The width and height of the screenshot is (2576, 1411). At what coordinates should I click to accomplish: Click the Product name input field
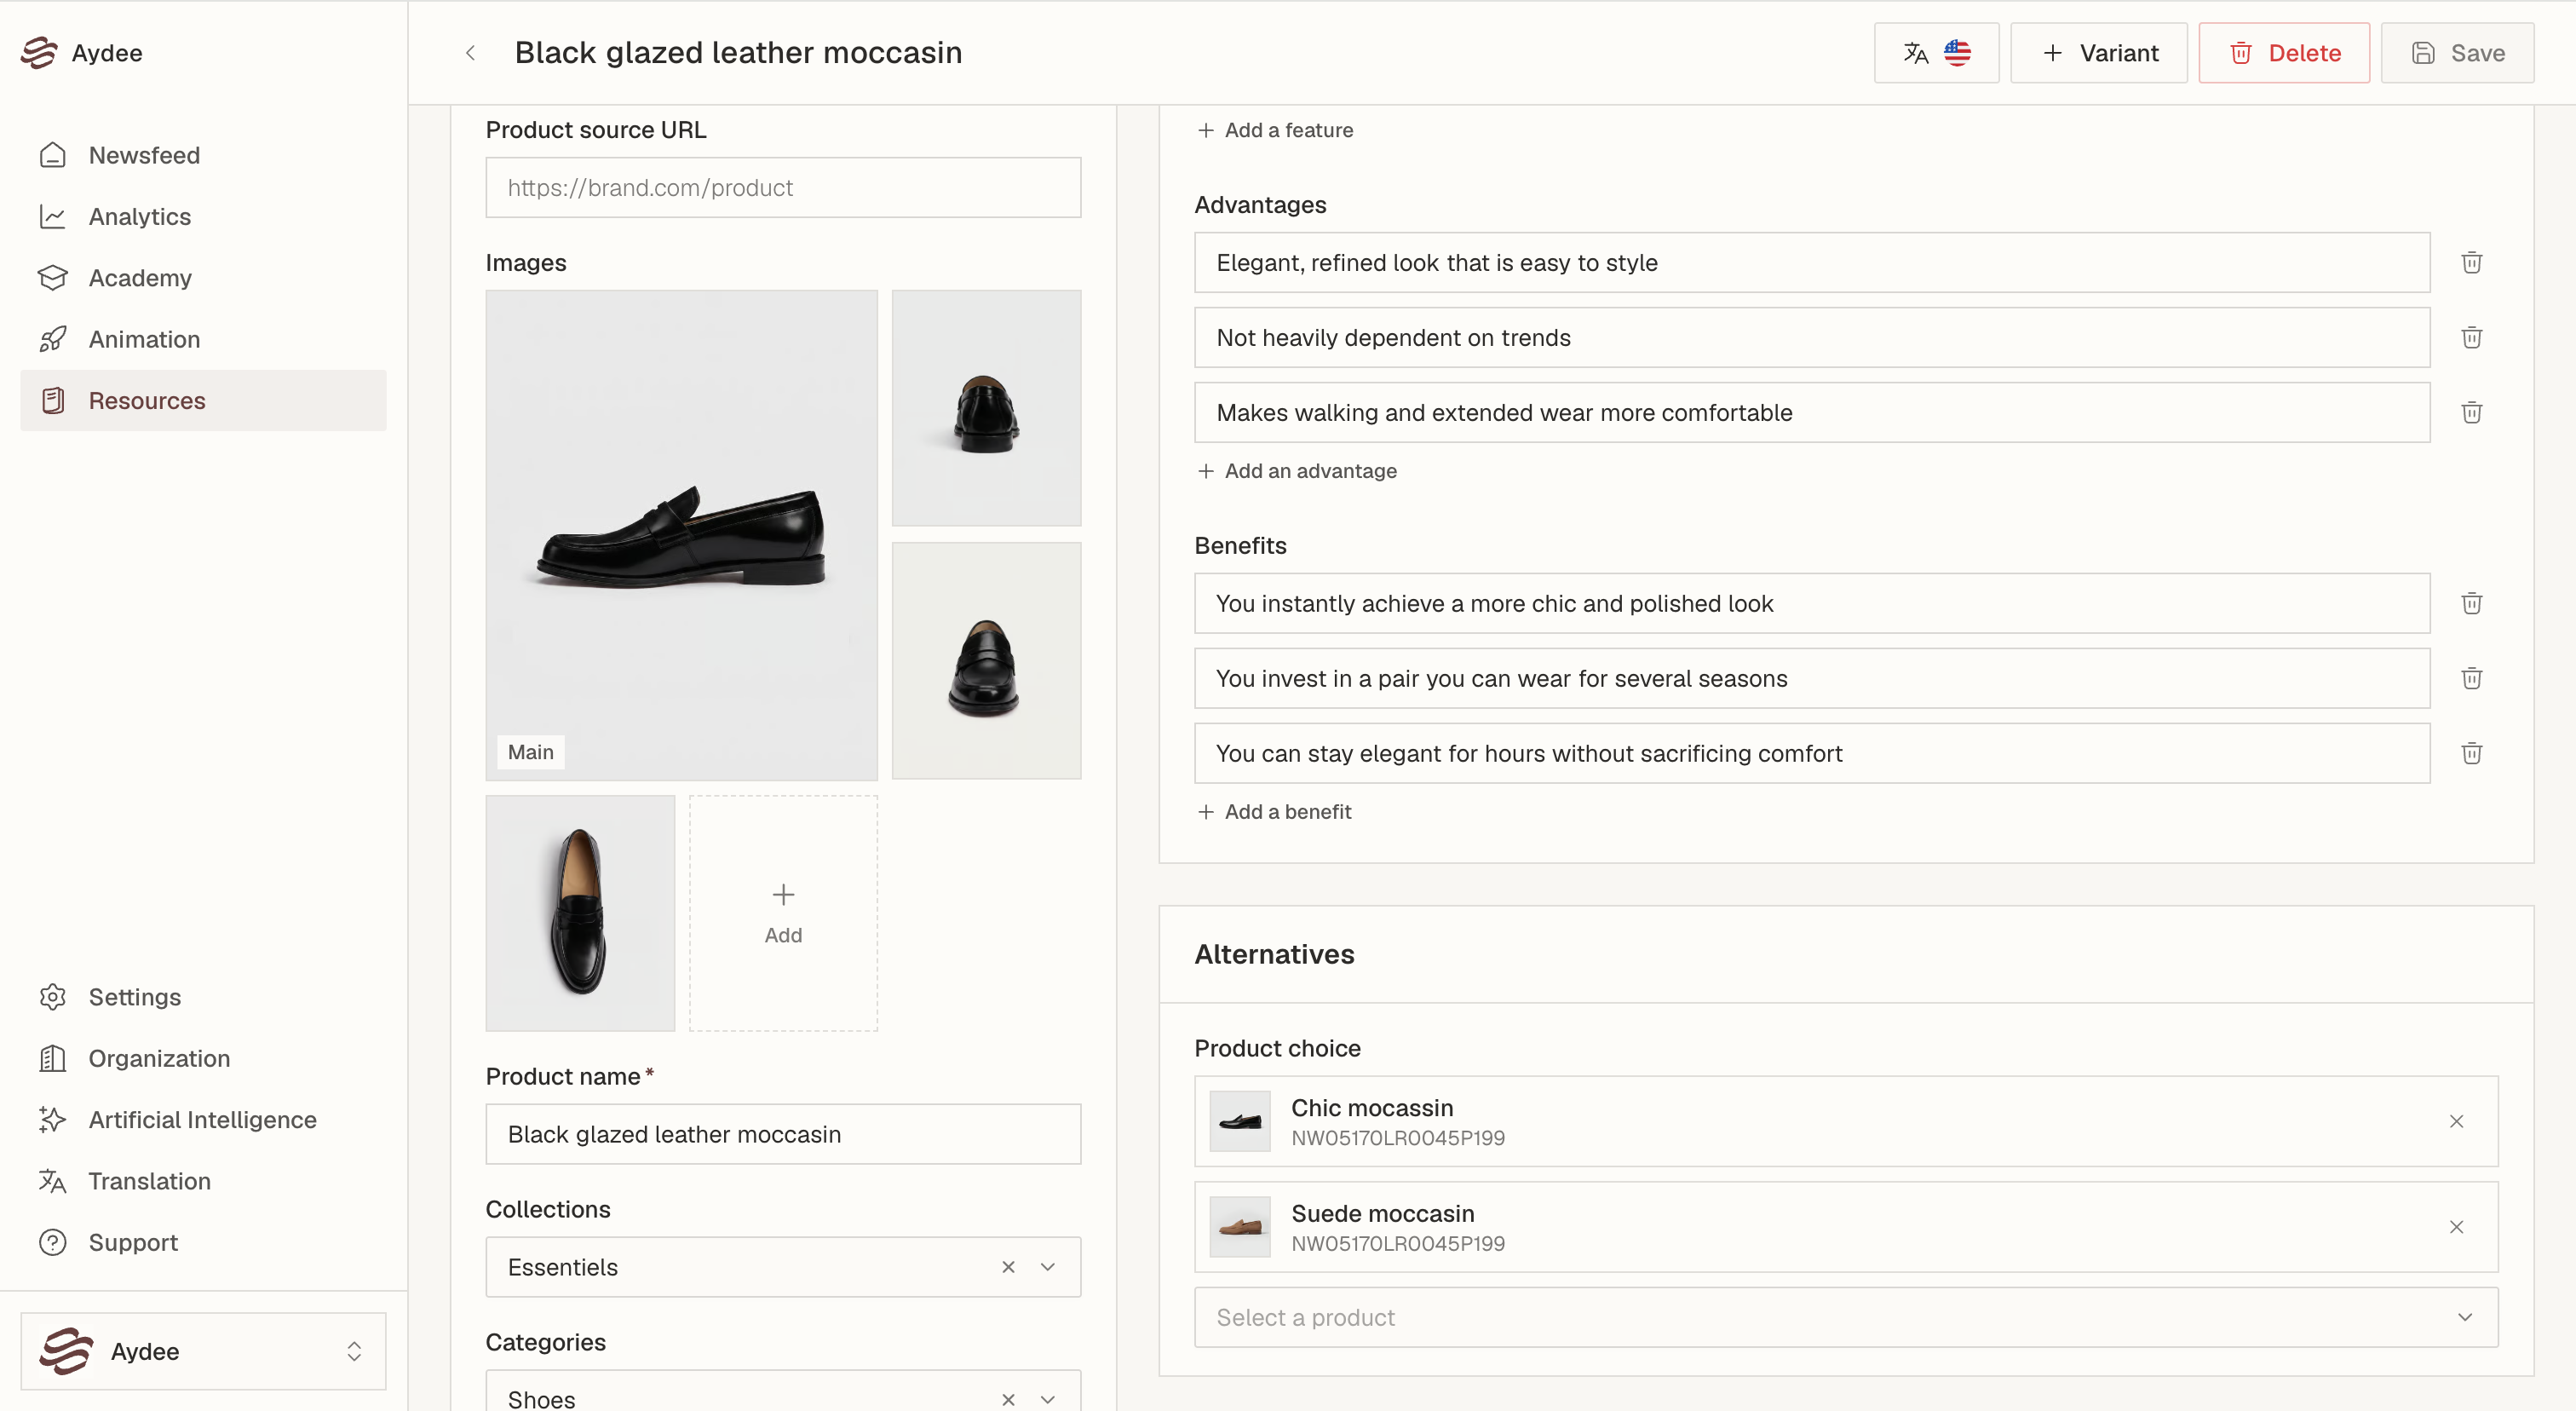(783, 1134)
